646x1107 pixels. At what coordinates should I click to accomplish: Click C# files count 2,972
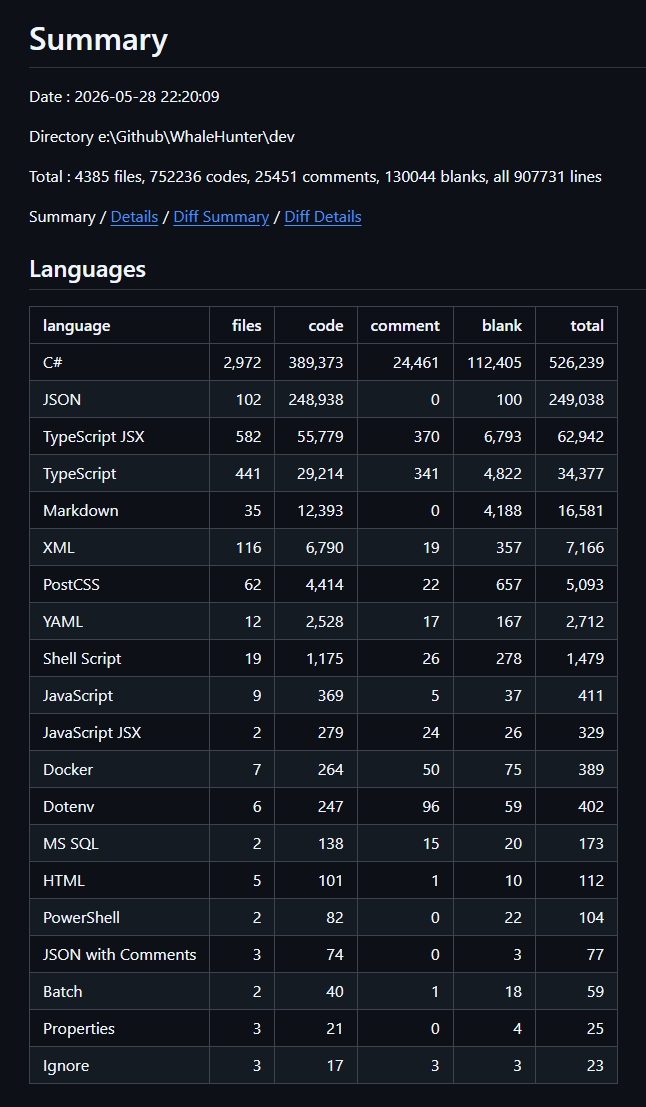click(242, 363)
